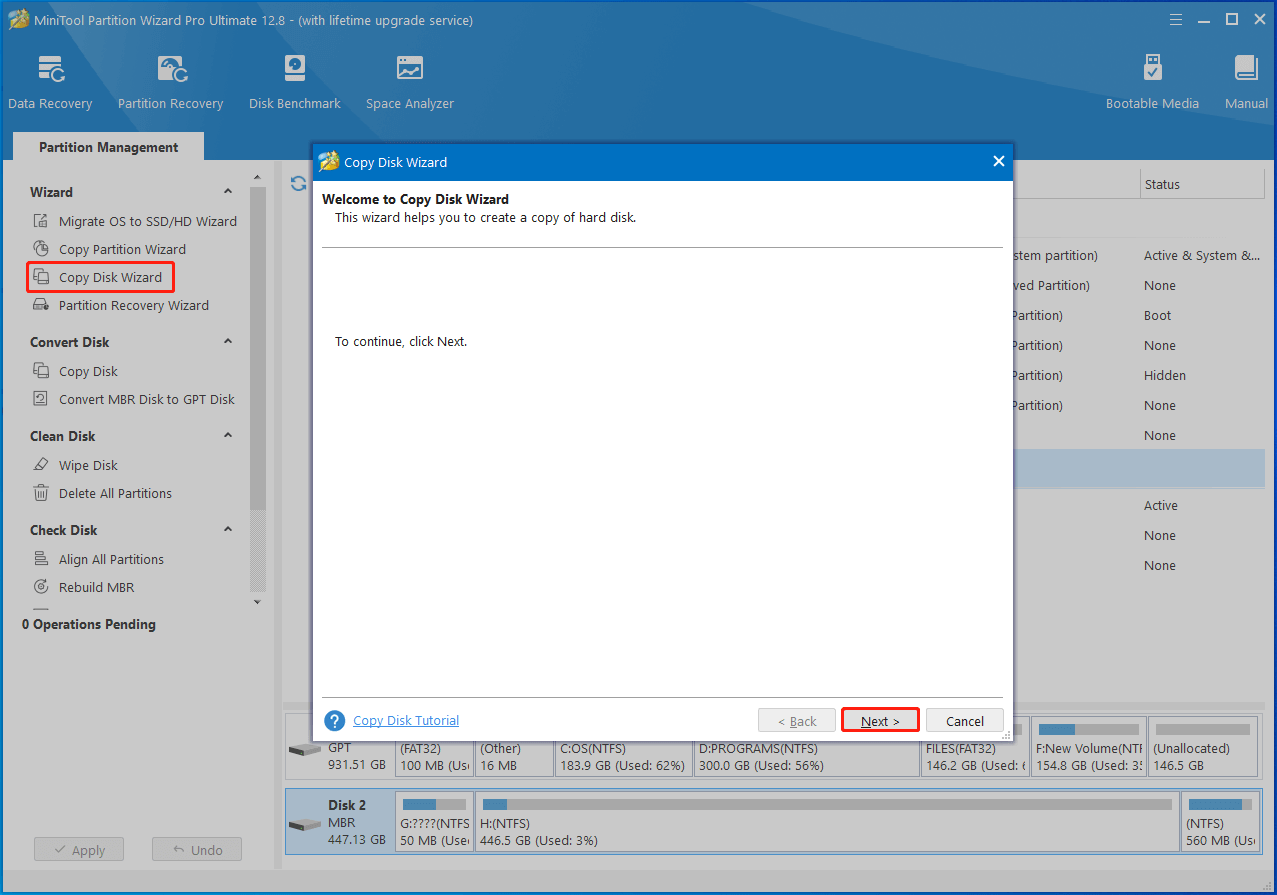
Task: Click the "Active & System" status cell
Action: (x=1202, y=255)
